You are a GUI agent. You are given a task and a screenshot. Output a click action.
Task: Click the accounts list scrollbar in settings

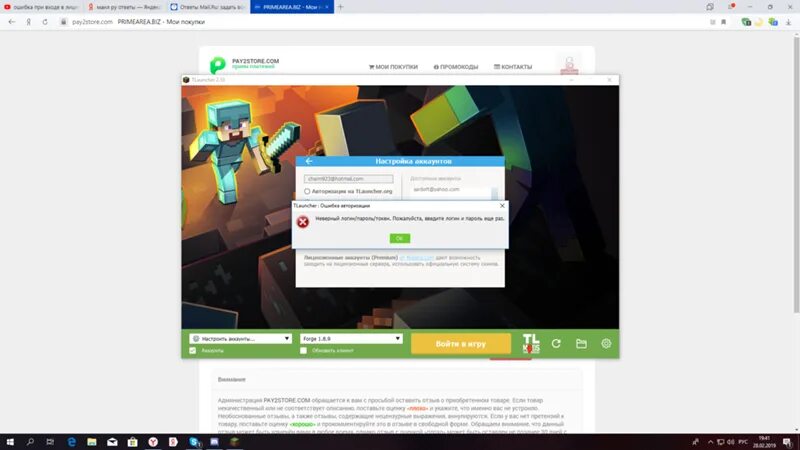pos(494,193)
